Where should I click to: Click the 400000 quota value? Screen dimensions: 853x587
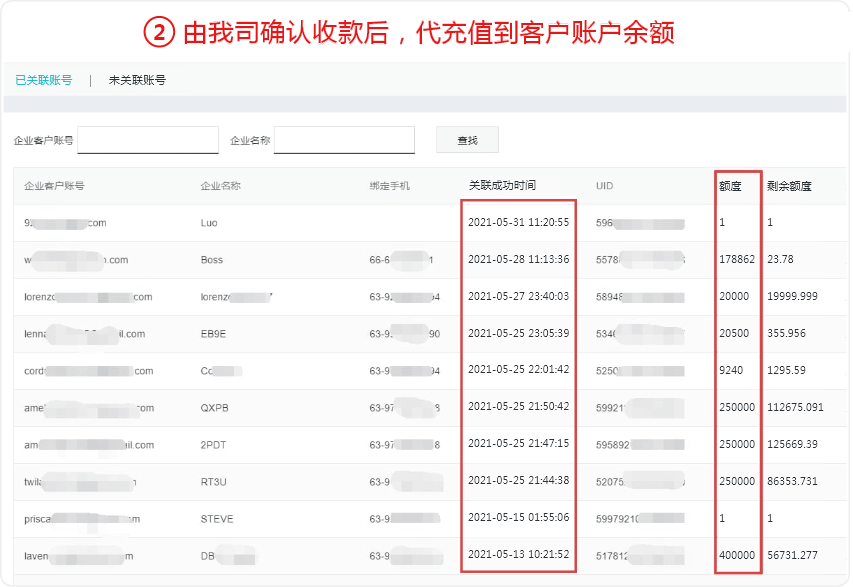tap(737, 556)
